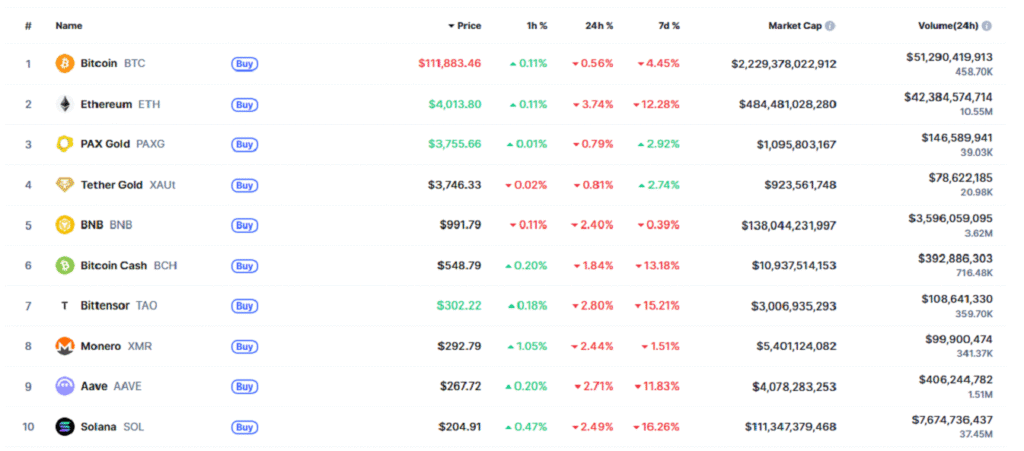This screenshot has width=1024, height=451.
Task: Click the PAX Gold logo icon
Action: 65,144
